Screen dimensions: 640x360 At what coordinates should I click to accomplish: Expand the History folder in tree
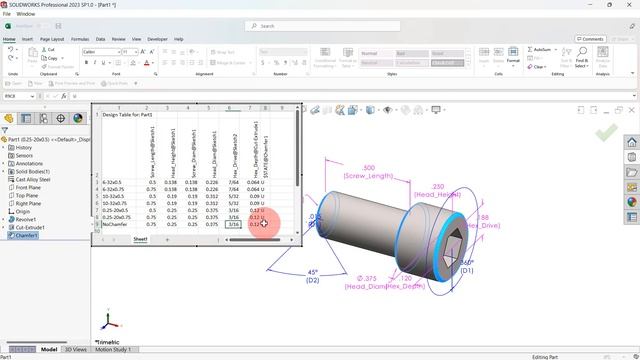(x=4, y=147)
